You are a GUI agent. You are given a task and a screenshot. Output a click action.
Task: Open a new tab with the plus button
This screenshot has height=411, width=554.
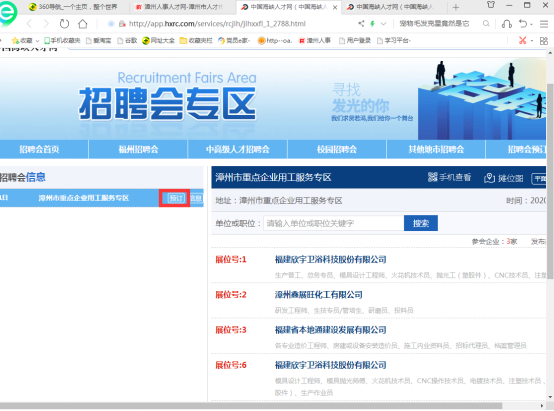[456, 7]
